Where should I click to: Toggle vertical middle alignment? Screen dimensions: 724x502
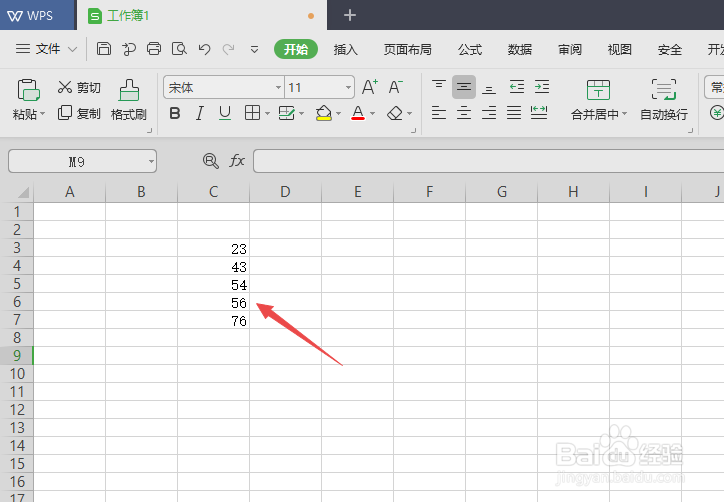coord(464,87)
